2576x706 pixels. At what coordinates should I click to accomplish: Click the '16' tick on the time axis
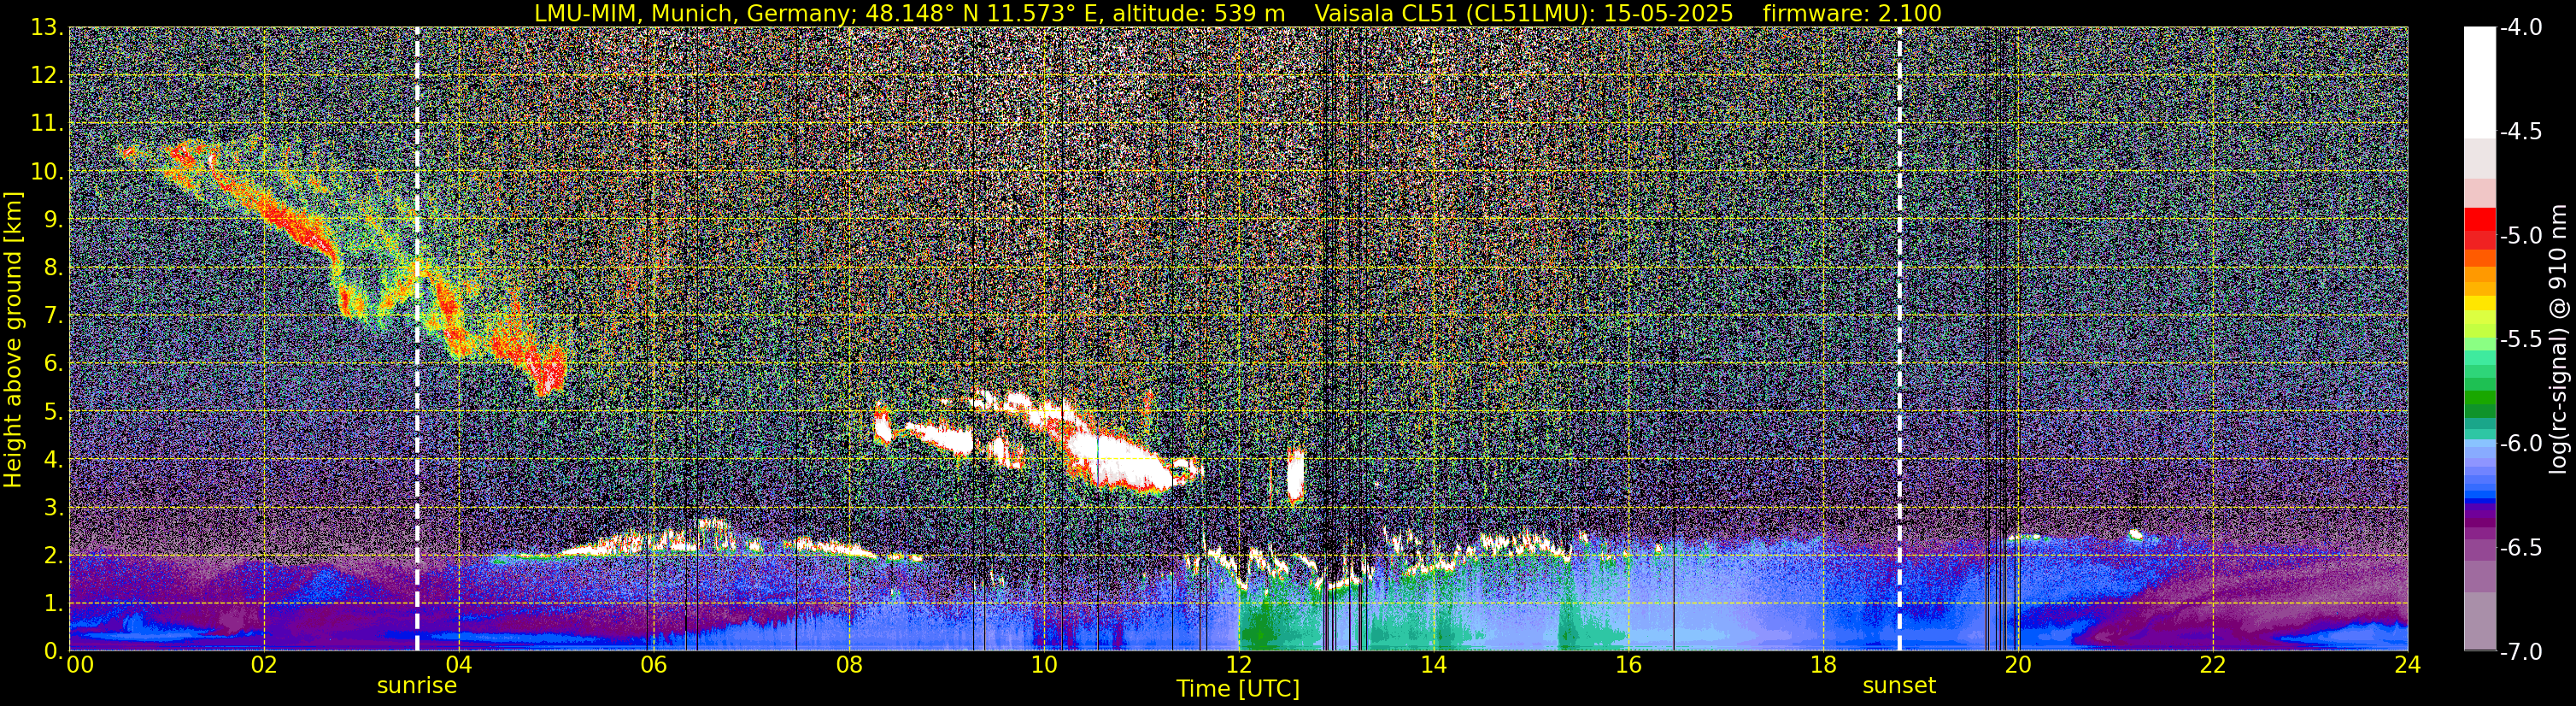1628,665
